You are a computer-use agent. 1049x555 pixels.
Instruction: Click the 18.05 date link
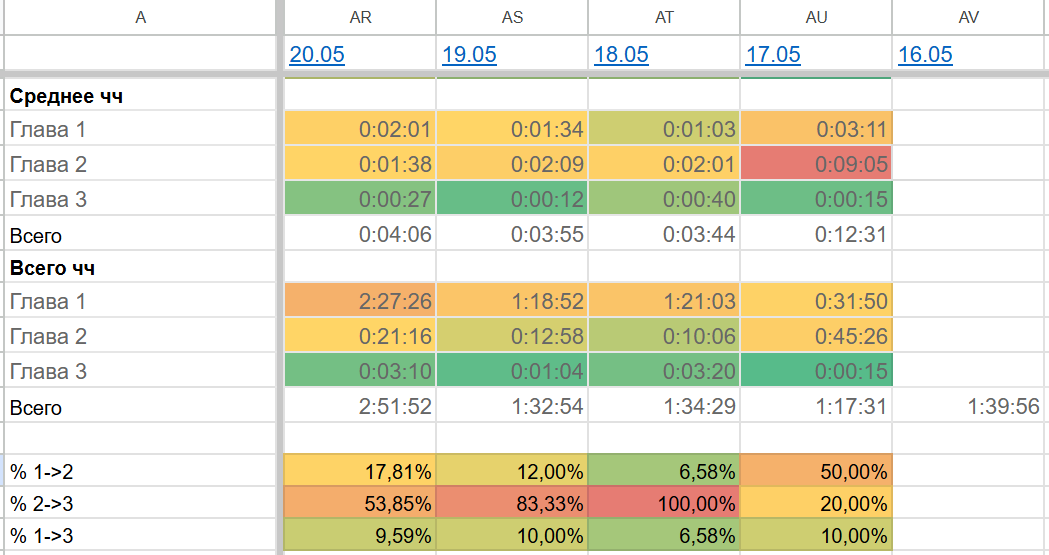tap(621, 54)
